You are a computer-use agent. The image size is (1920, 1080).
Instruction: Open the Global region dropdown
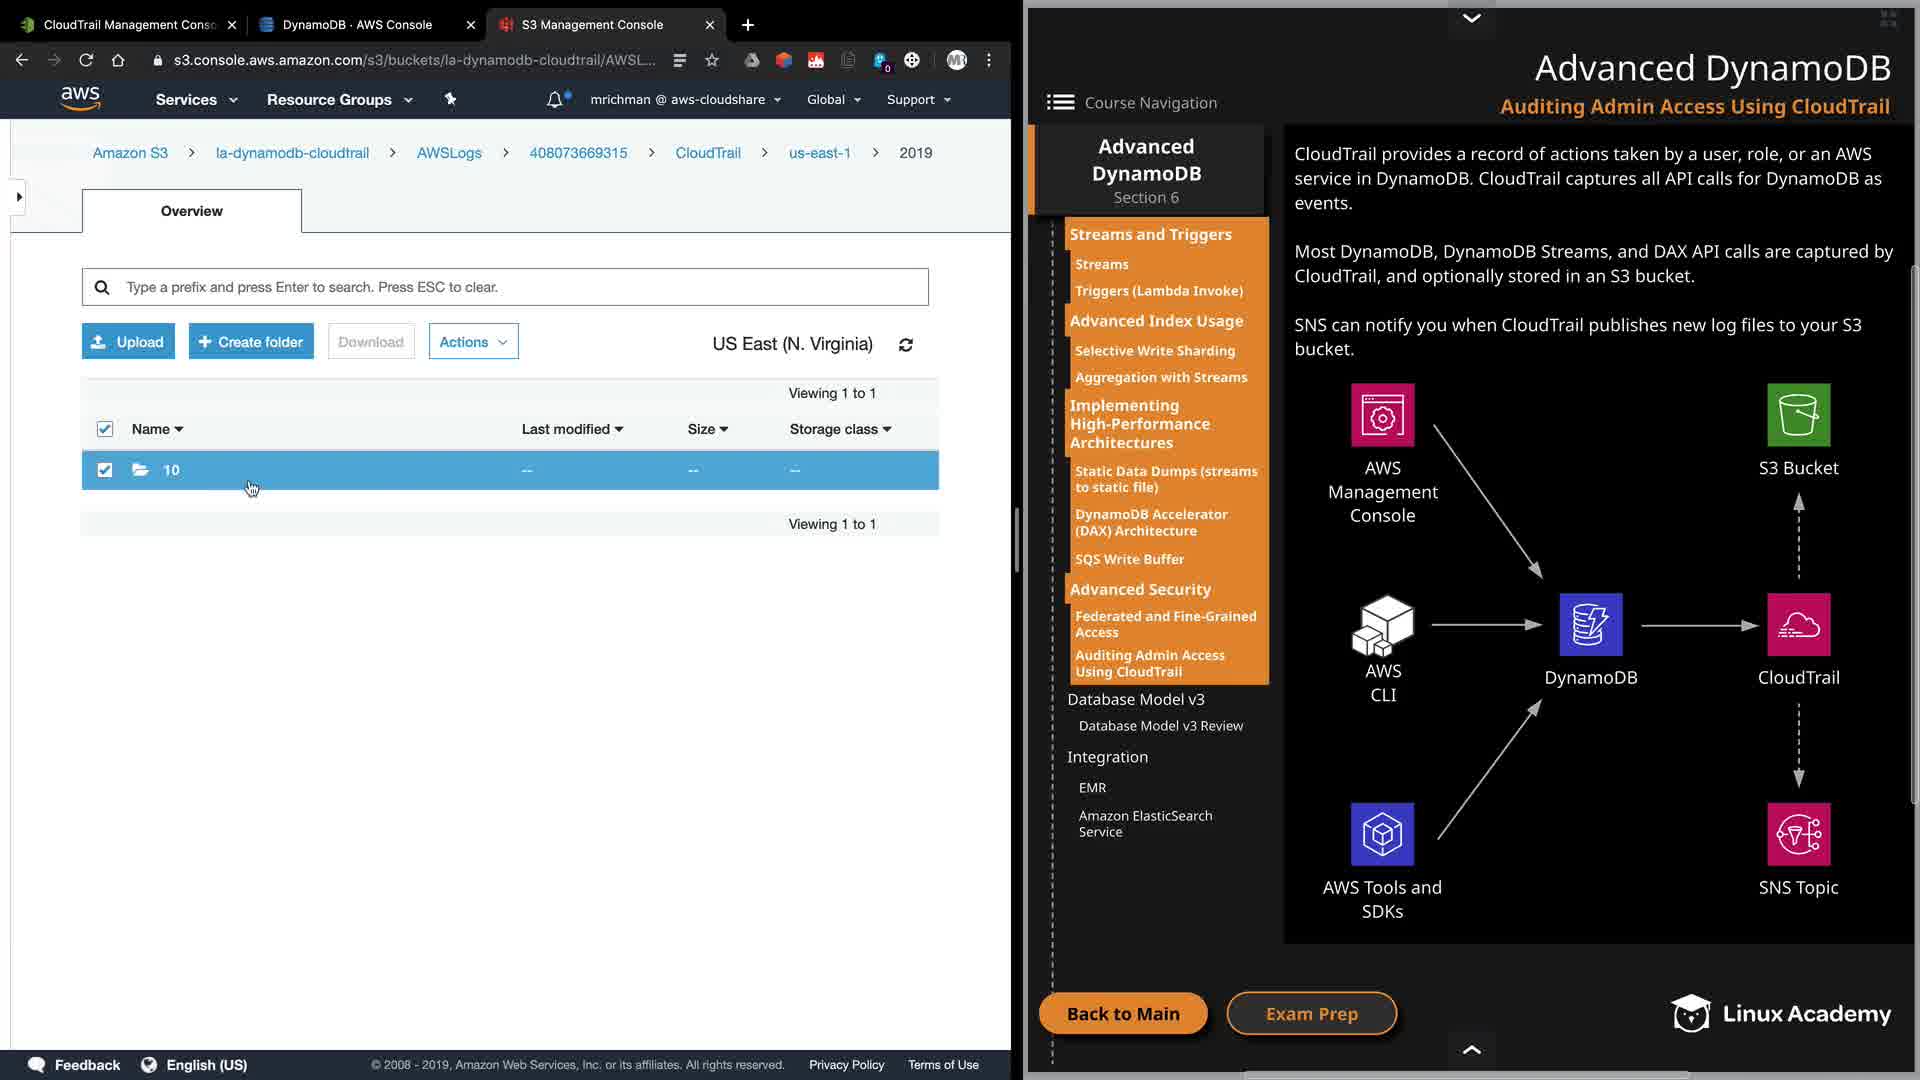tap(834, 99)
